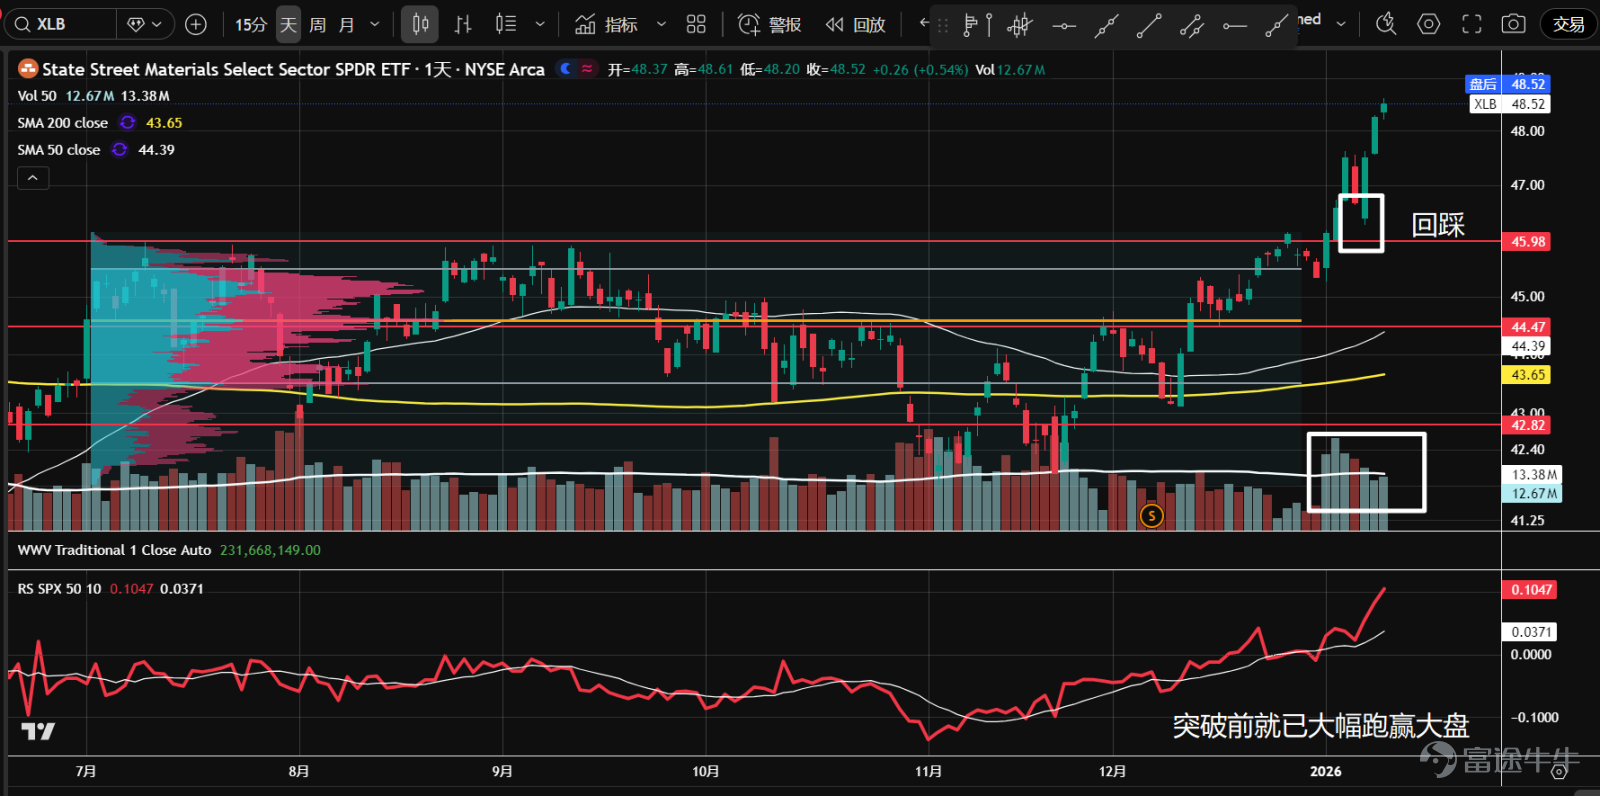Viewport: 1600px width, 796px height.
Task: Open the 指标 indicators dialog
Action: (x=606, y=24)
